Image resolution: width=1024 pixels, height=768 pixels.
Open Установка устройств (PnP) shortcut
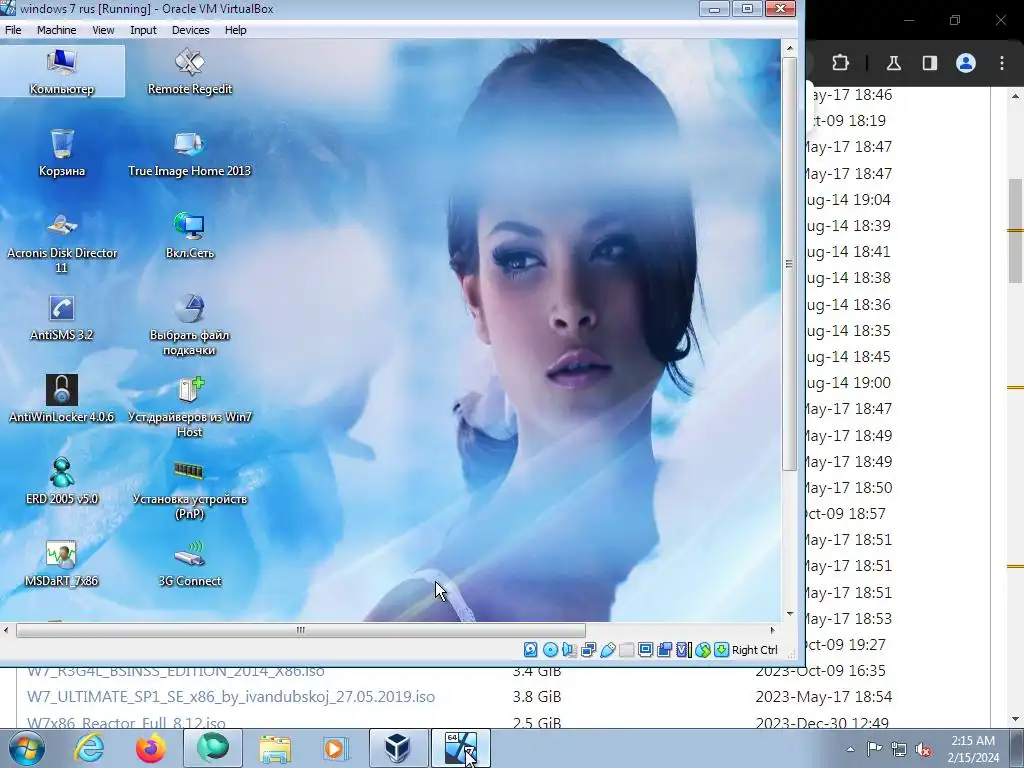pos(189,490)
